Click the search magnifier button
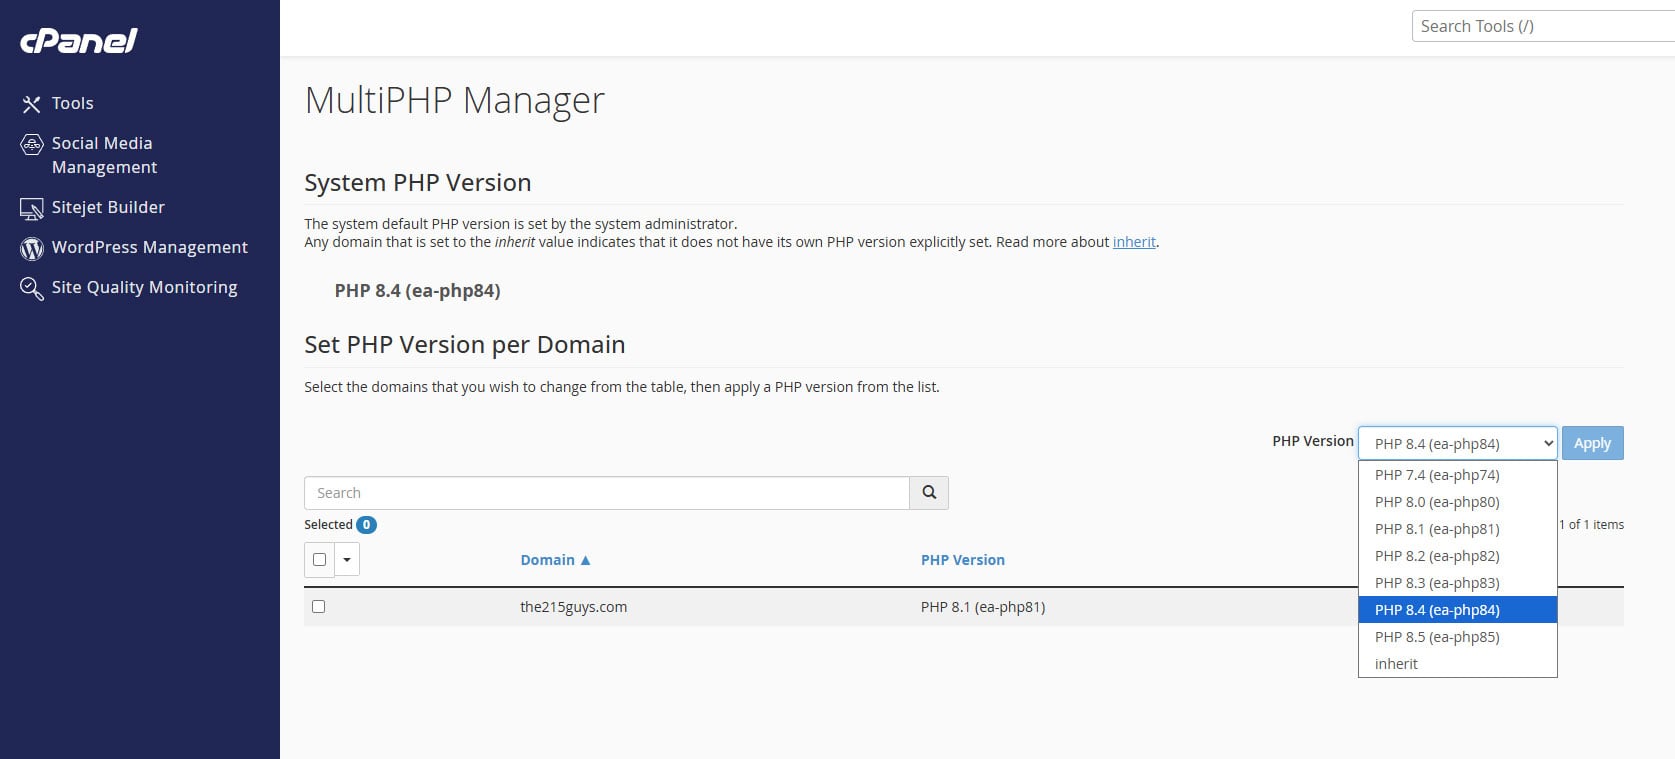 click(929, 493)
